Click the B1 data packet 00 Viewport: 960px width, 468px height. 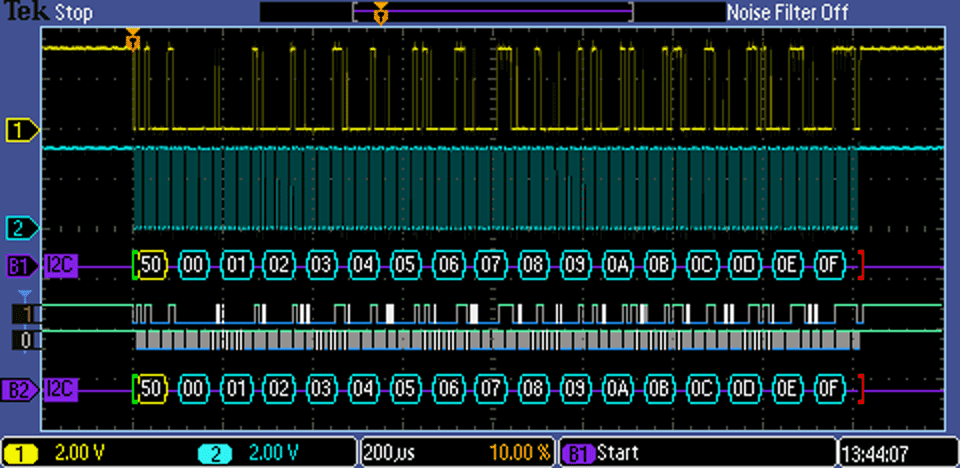point(194,265)
